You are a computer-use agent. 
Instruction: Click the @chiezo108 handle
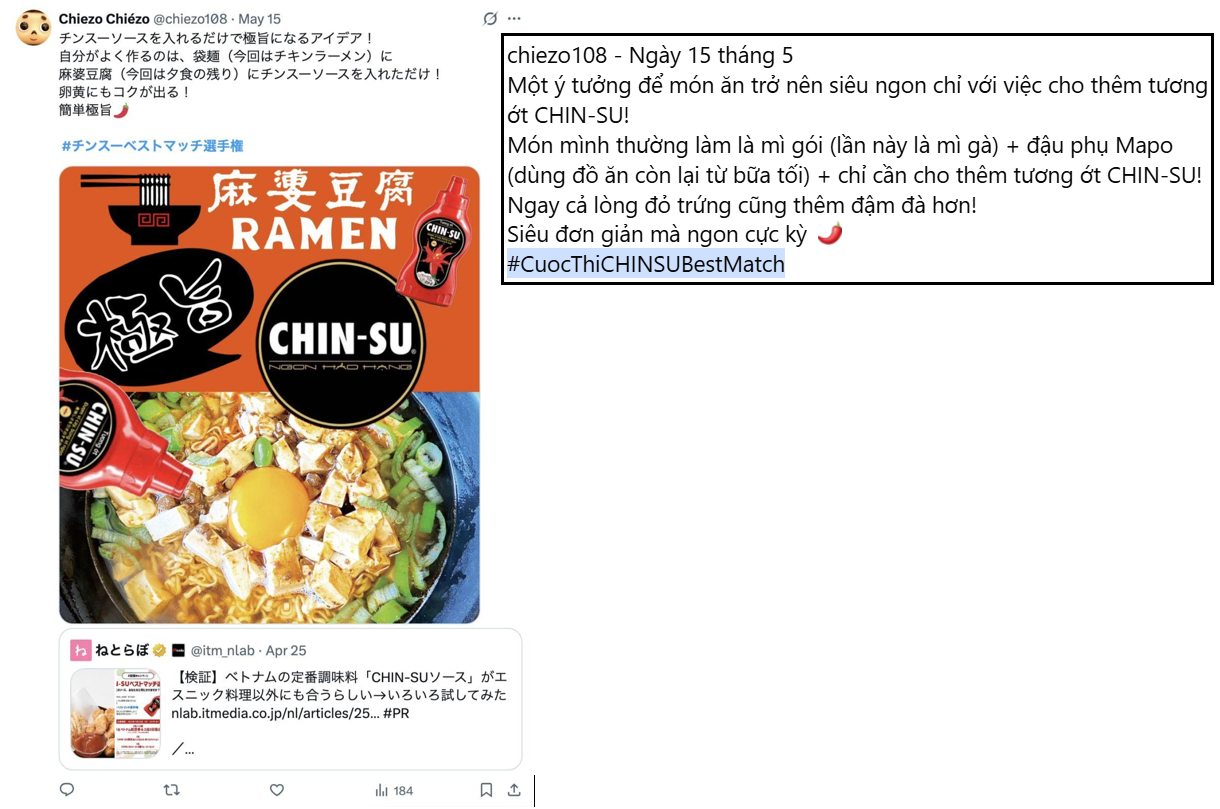click(x=190, y=18)
